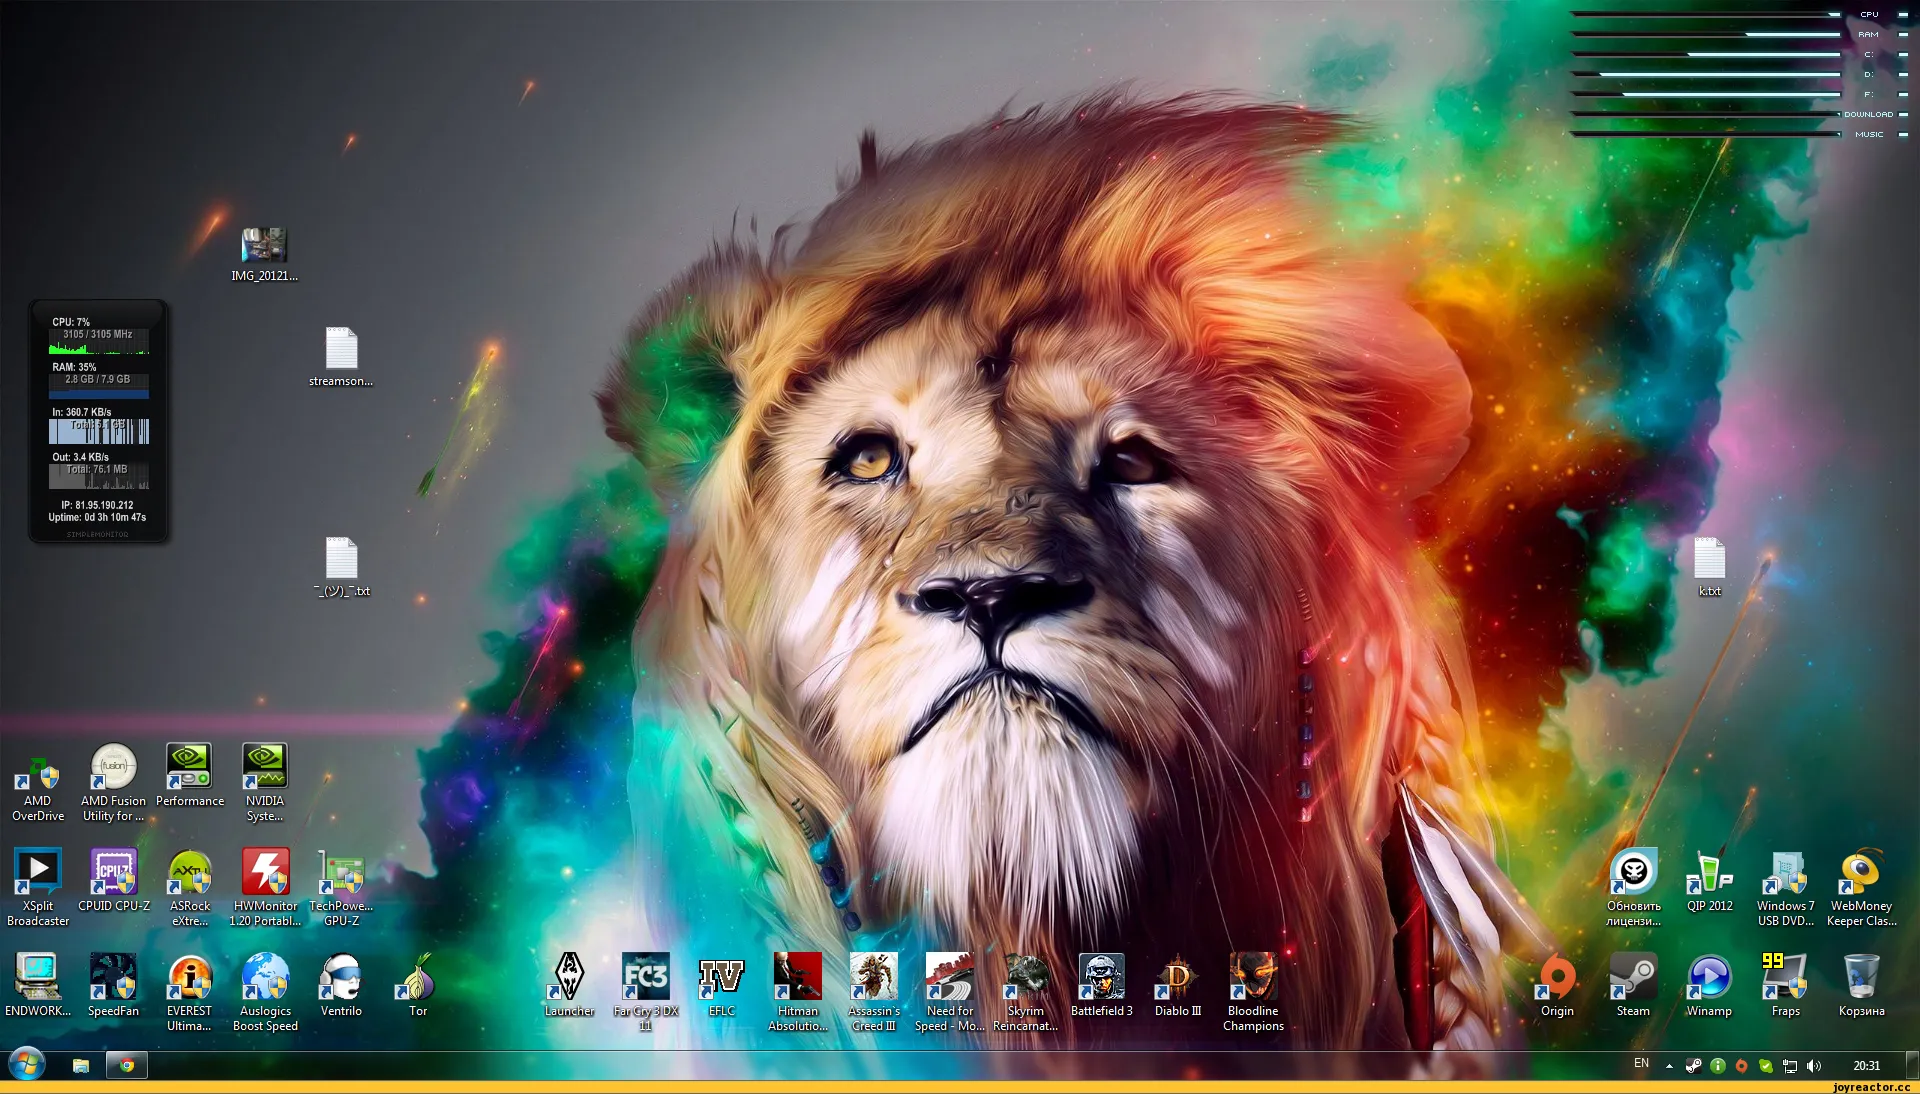Launch ASRock eXtreme tuner icon

pyautogui.click(x=190, y=887)
